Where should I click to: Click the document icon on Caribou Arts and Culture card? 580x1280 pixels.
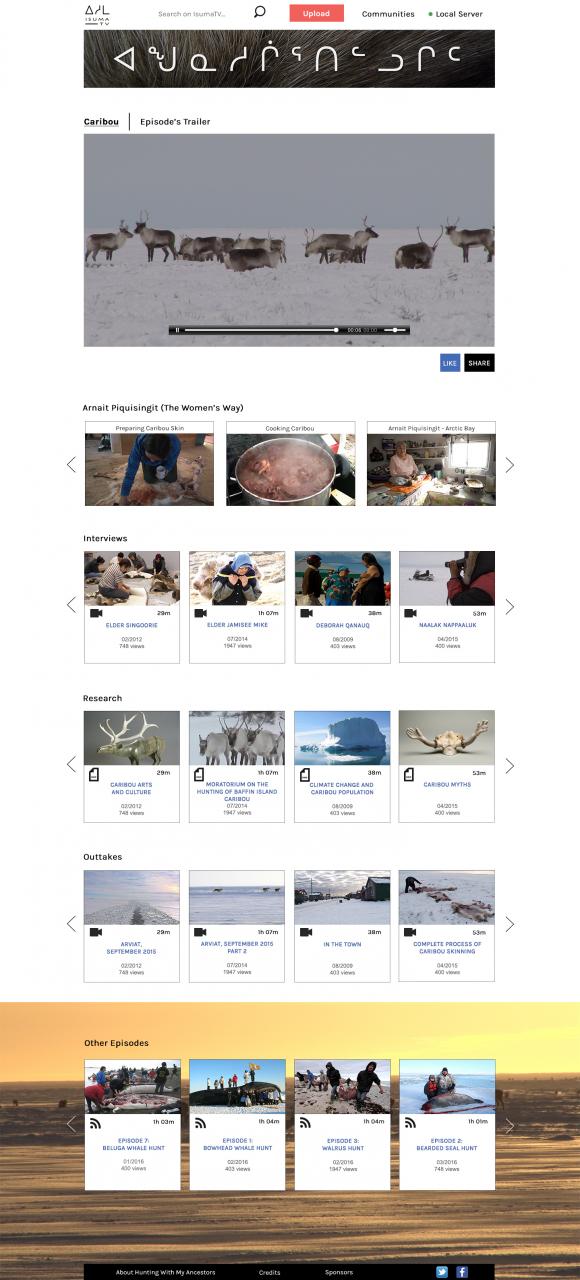click(x=94, y=773)
